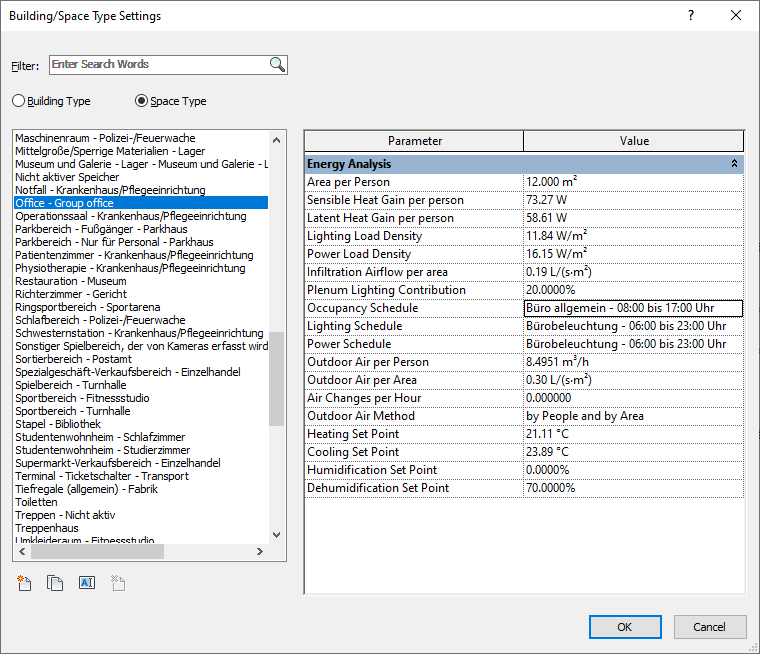Screen dimensions: 760x654
Task: Collapse the Energy Analysis section
Action: pyautogui.click(x=734, y=164)
